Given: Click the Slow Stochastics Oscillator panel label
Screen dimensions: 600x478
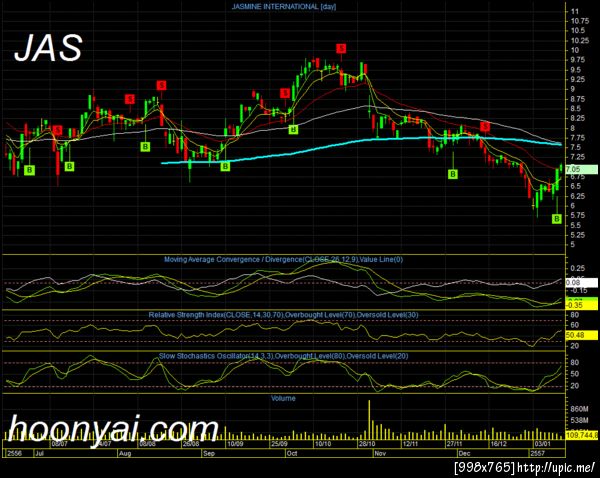Looking at the screenshot, I should pos(284,356).
